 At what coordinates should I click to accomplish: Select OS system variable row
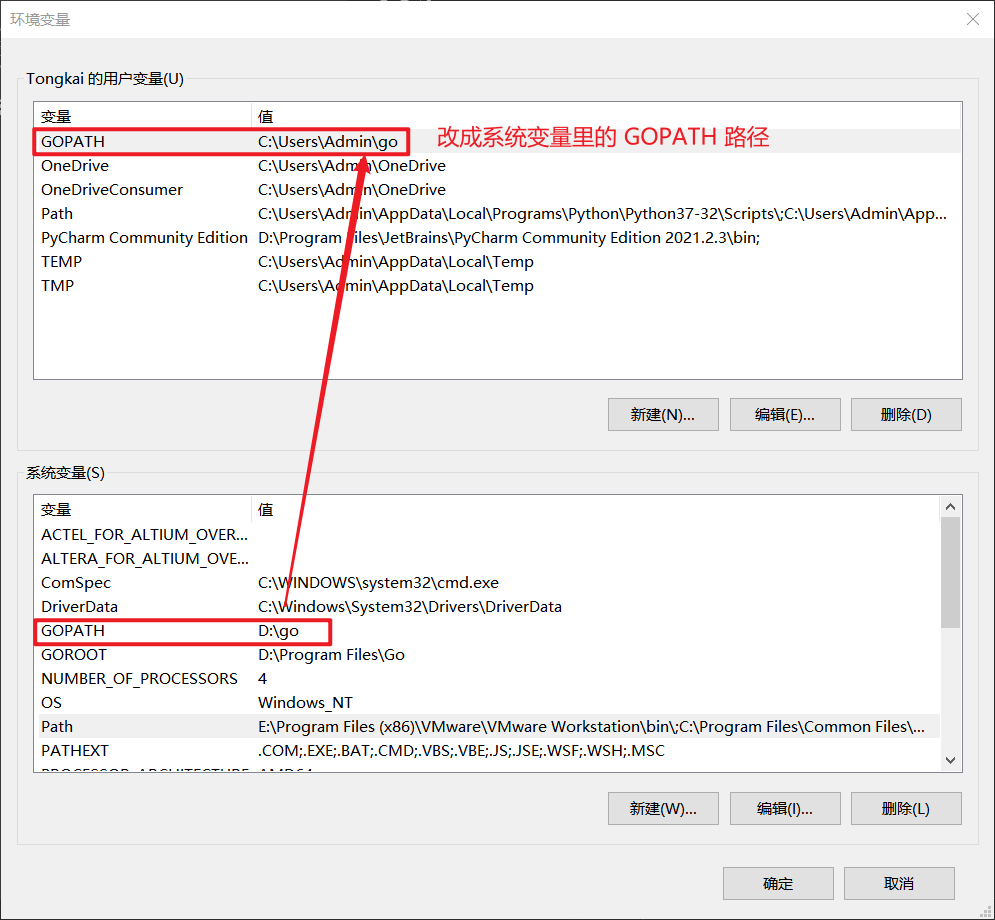click(x=487, y=702)
